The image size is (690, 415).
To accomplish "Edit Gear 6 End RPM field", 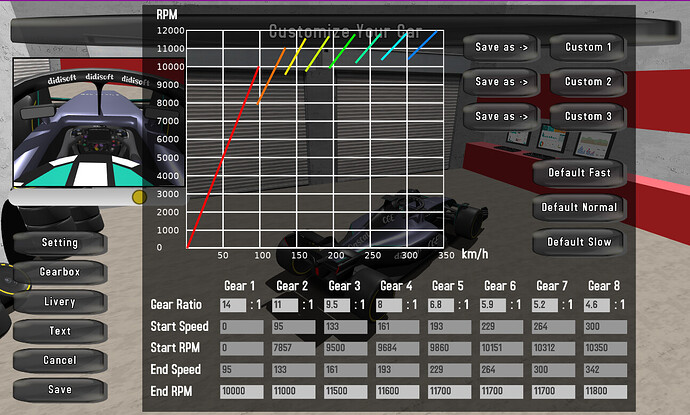I will pyautogui.click(x=501, y=392).
